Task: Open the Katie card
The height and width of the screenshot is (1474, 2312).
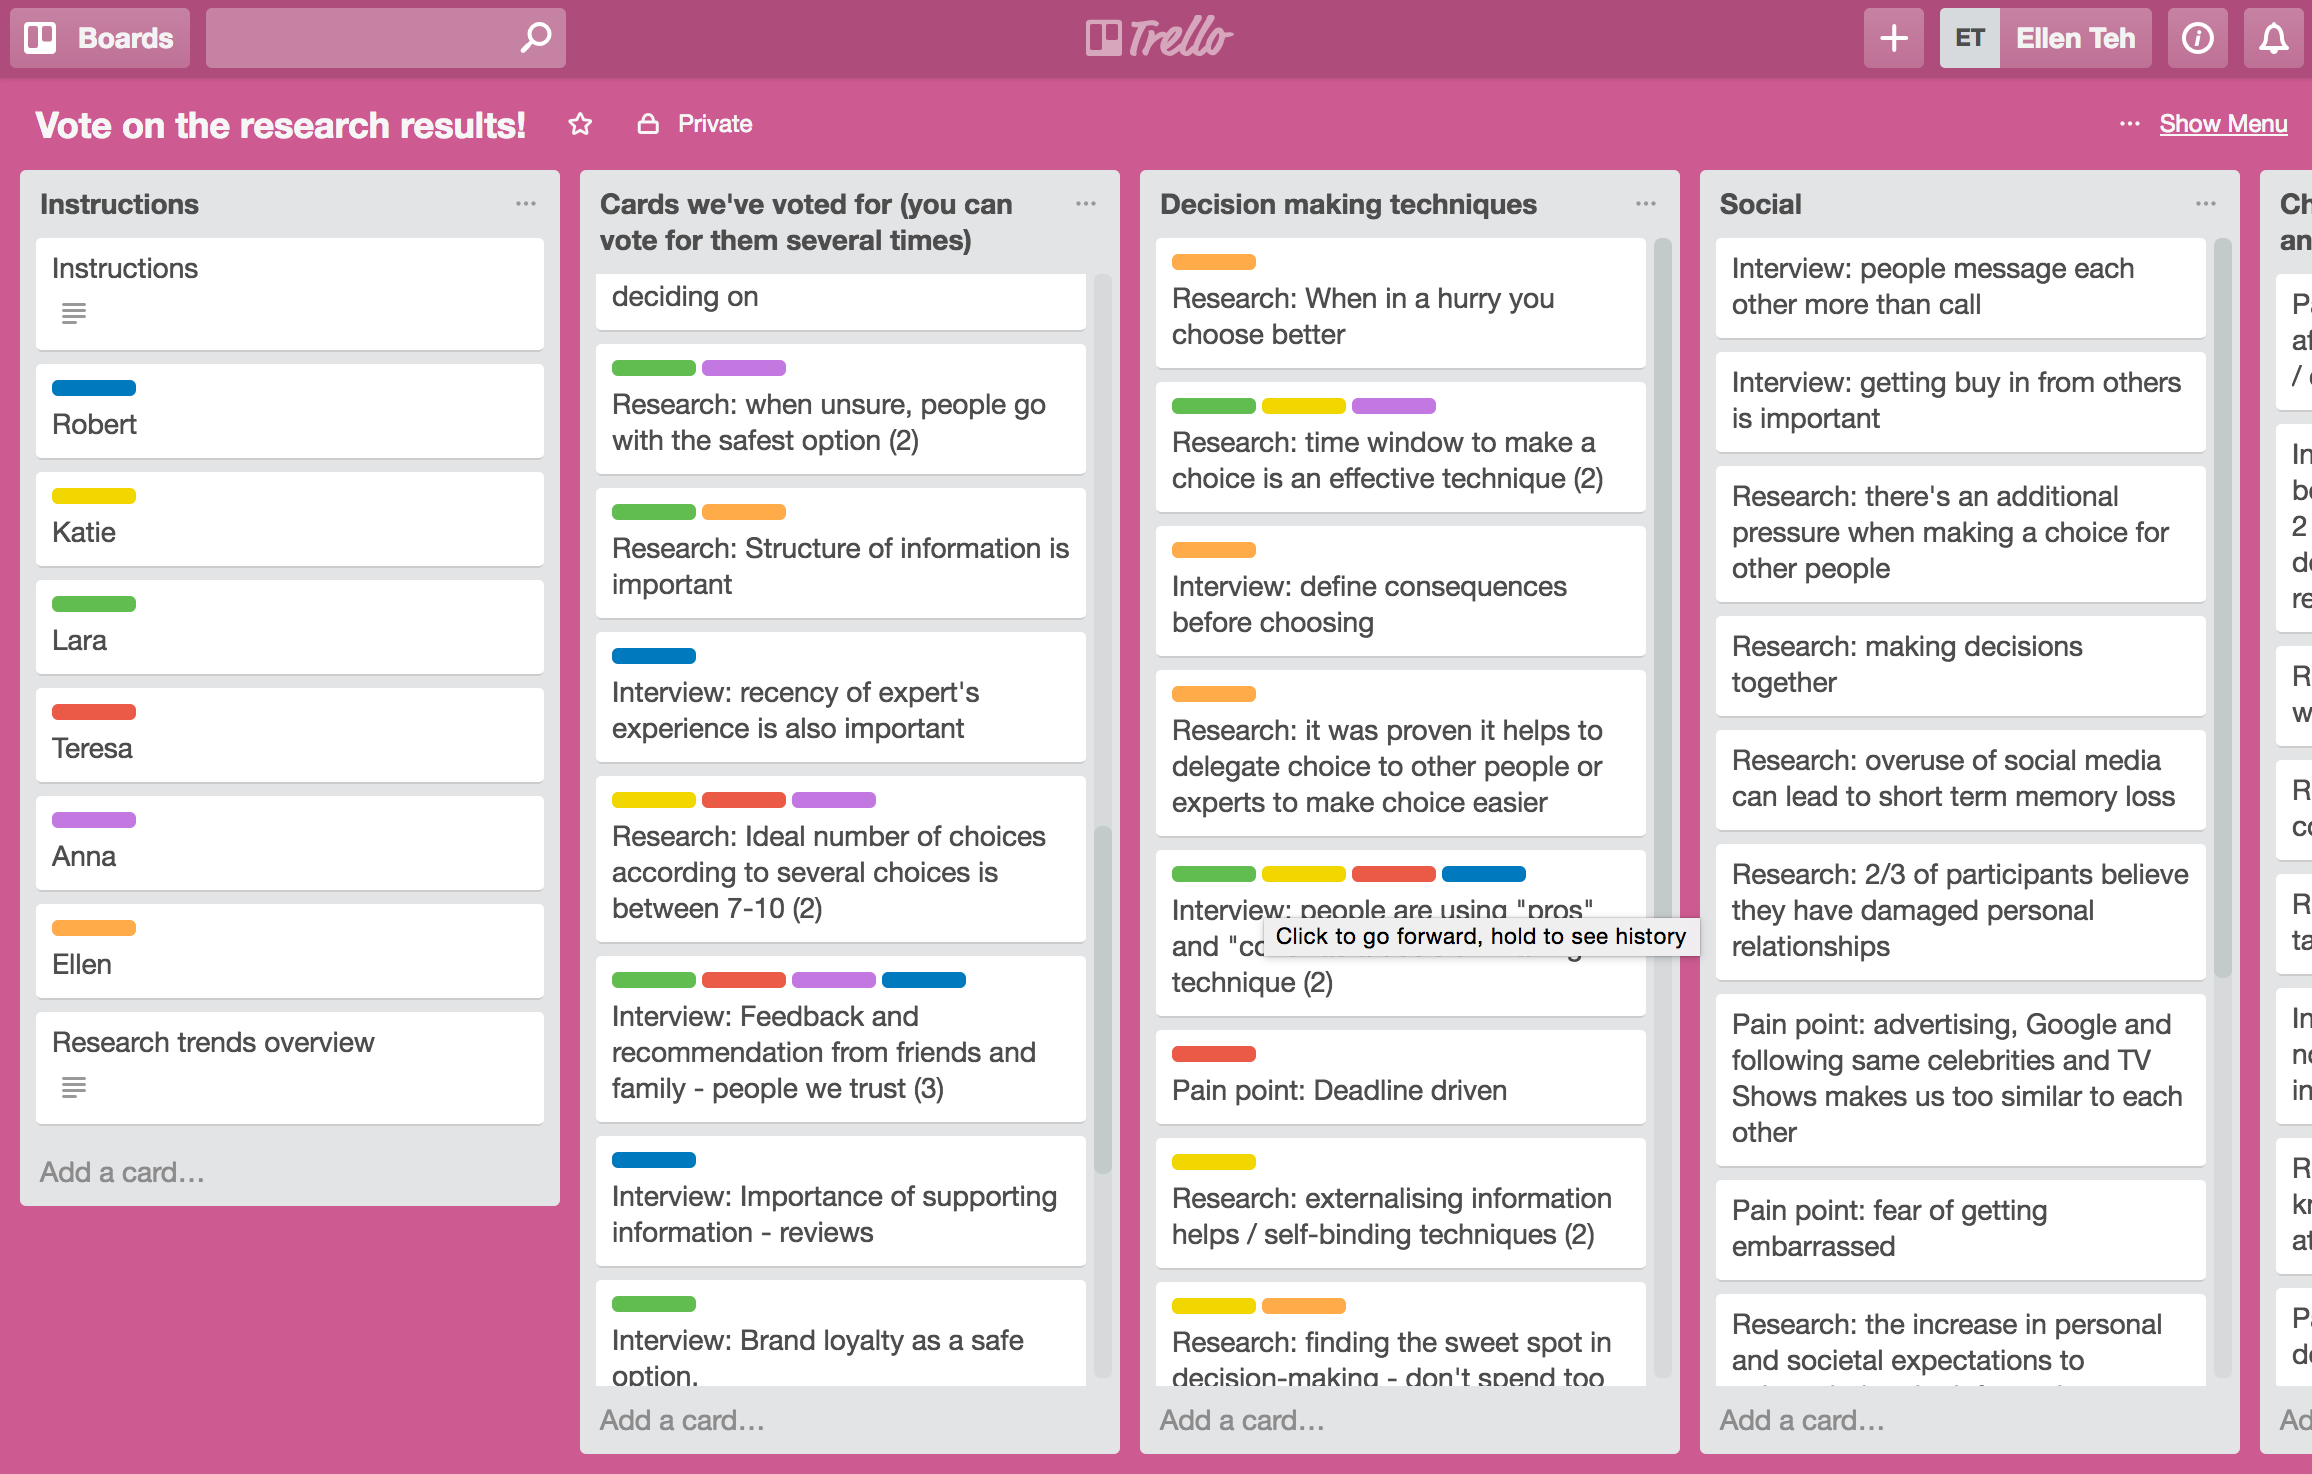Action: 290,519
